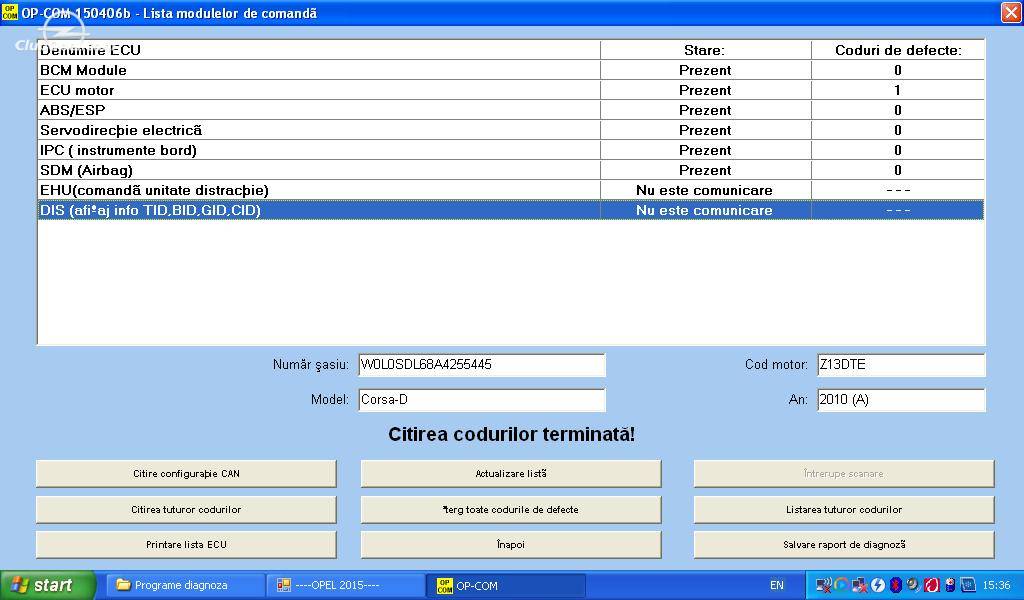The height and width of the screenshot is (600, 1024).
Task: Click the Prezent status of Servodirecție electrică
Action: [x=705, y=130]
